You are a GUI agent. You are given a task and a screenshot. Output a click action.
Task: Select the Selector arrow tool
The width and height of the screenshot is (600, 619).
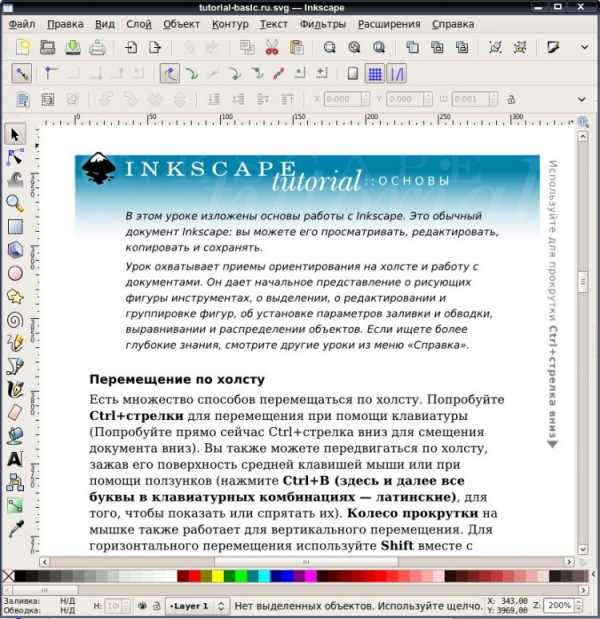click(x=15, y=135)
